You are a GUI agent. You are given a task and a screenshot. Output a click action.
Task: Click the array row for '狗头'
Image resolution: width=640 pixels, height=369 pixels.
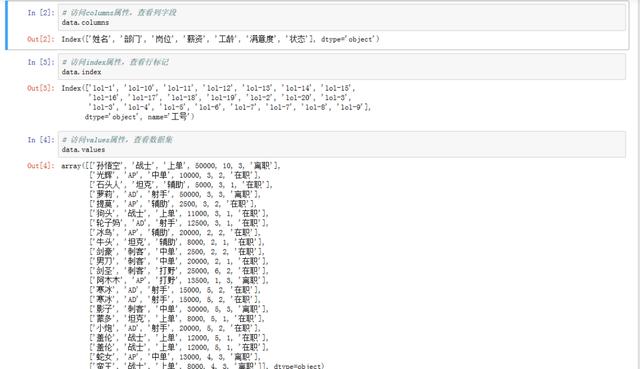coord(179,213)
